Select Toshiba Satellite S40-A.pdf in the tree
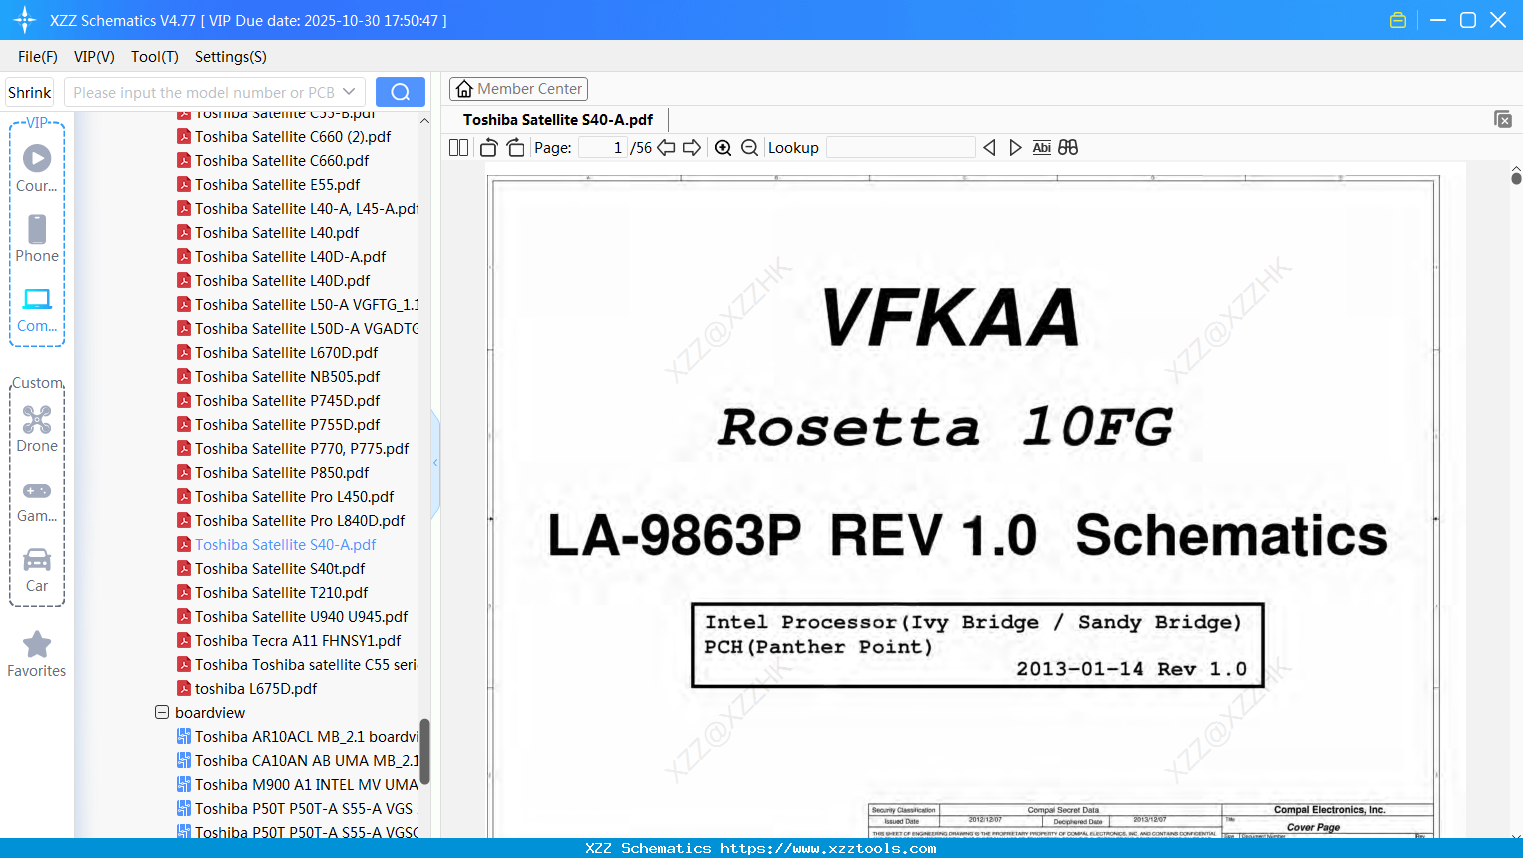 tap(285, 545)
